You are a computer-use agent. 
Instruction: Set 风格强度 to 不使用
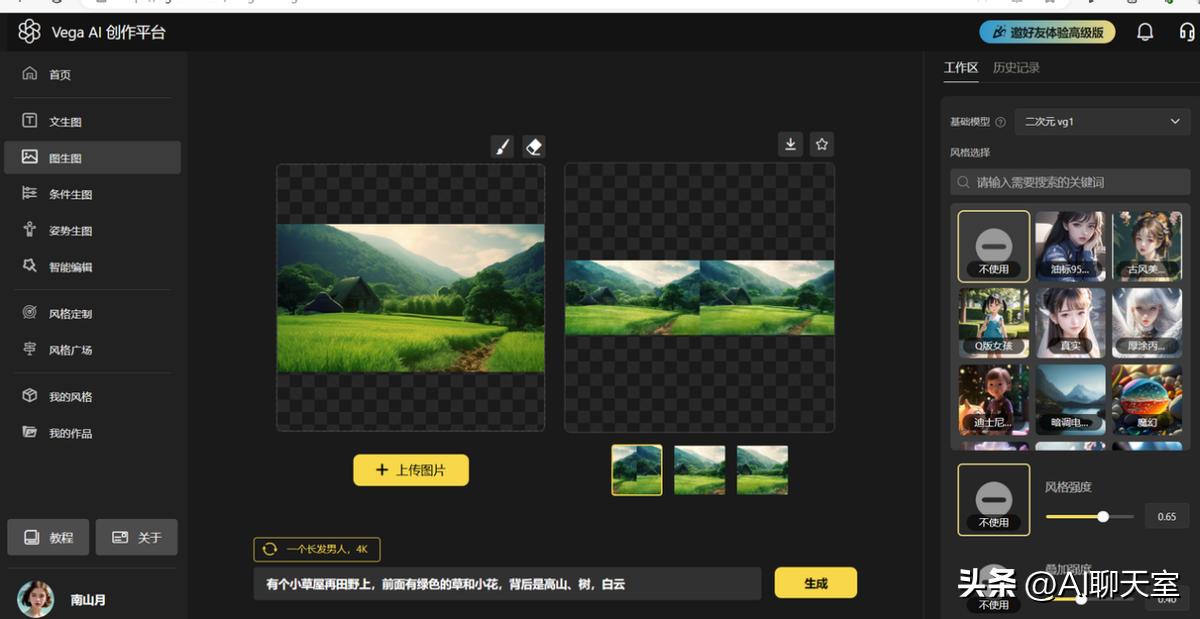point(993,500)
